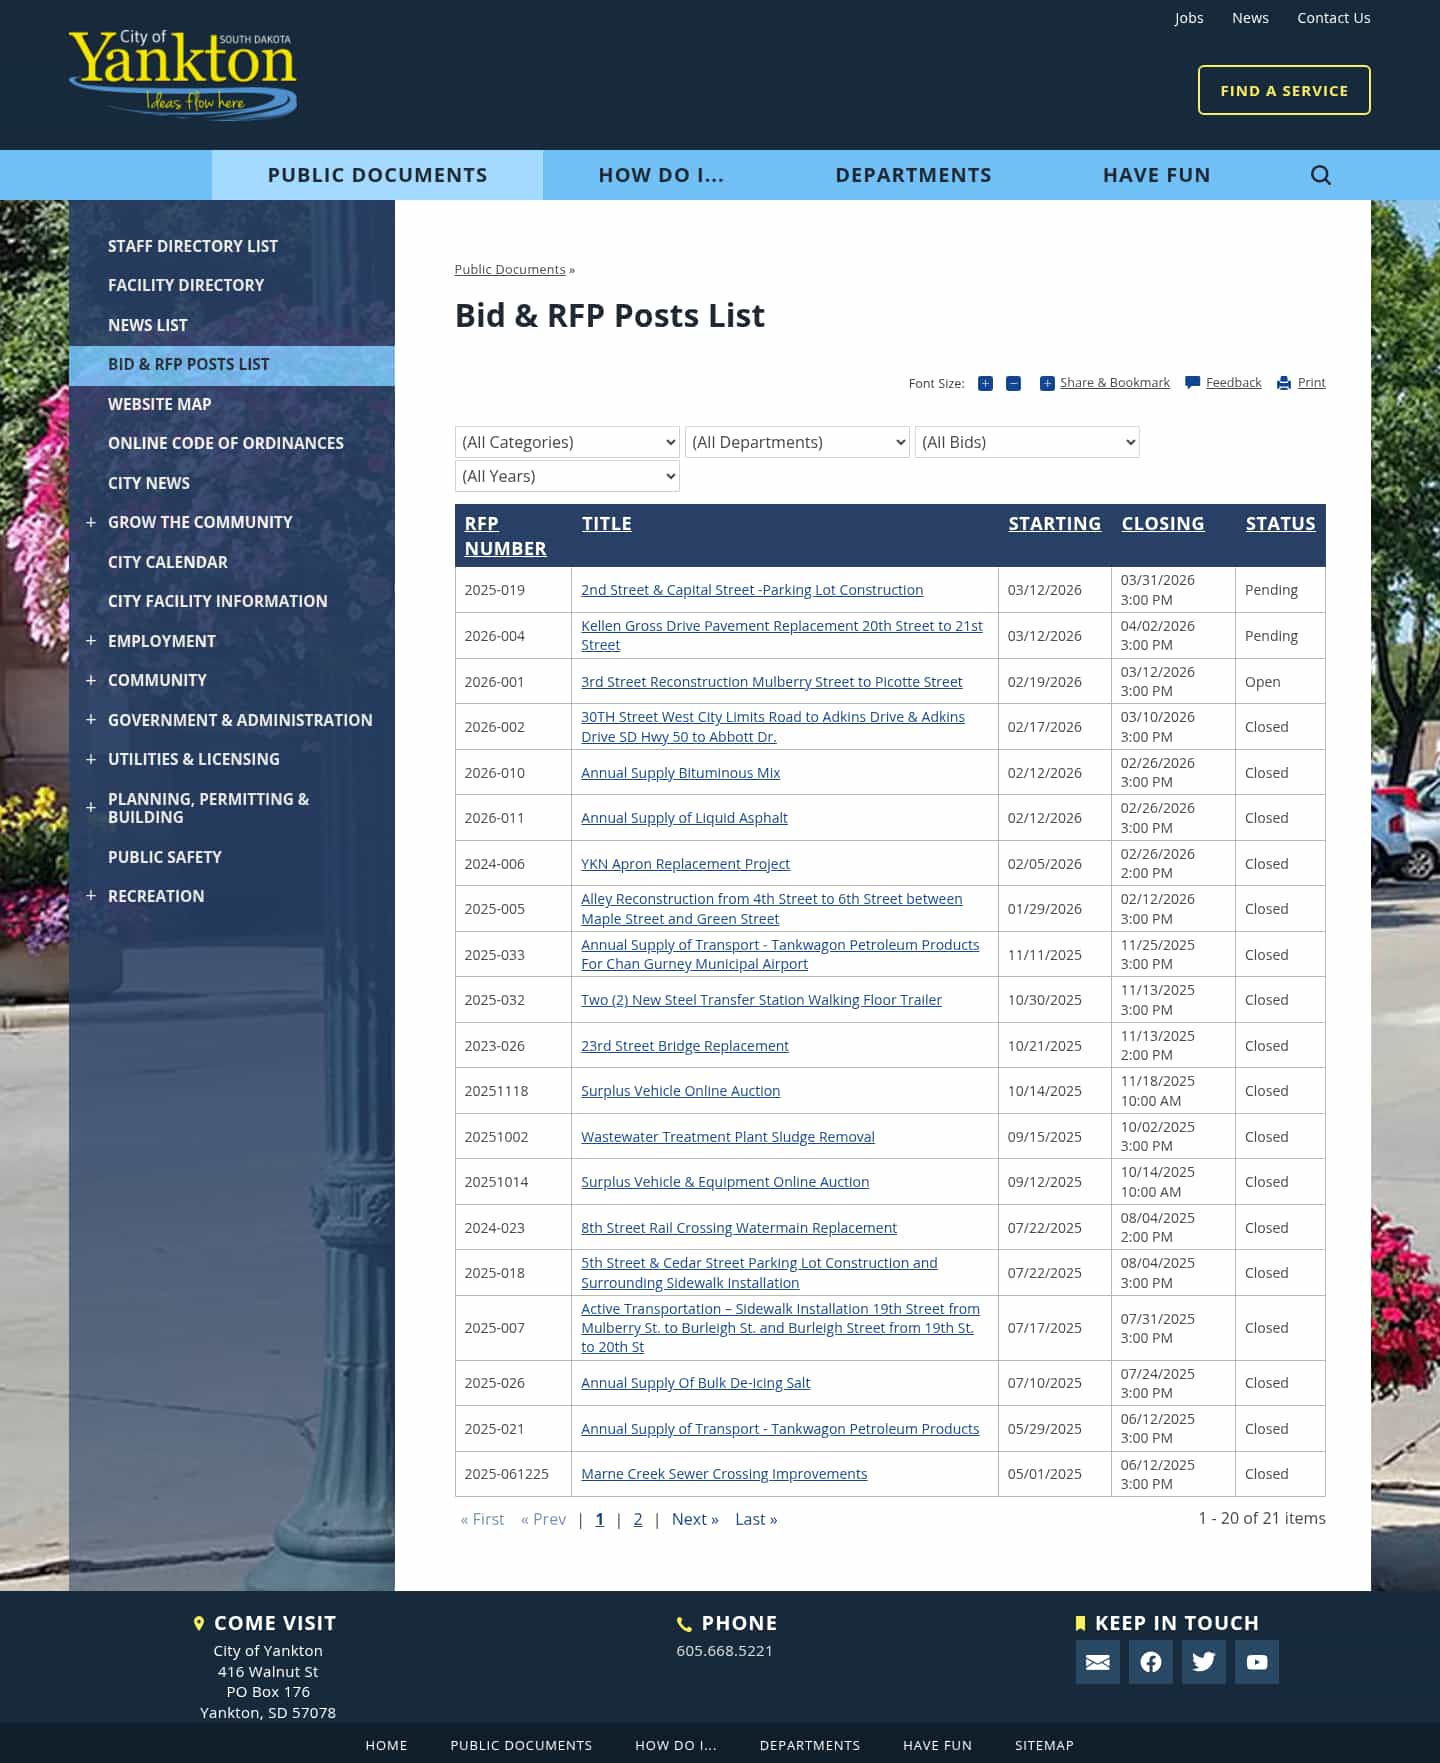Image resolution: width=1440 pixels, height=1763 pixels.
Task: Click the Share & Bookmark plus icon
Action: 1047,383
